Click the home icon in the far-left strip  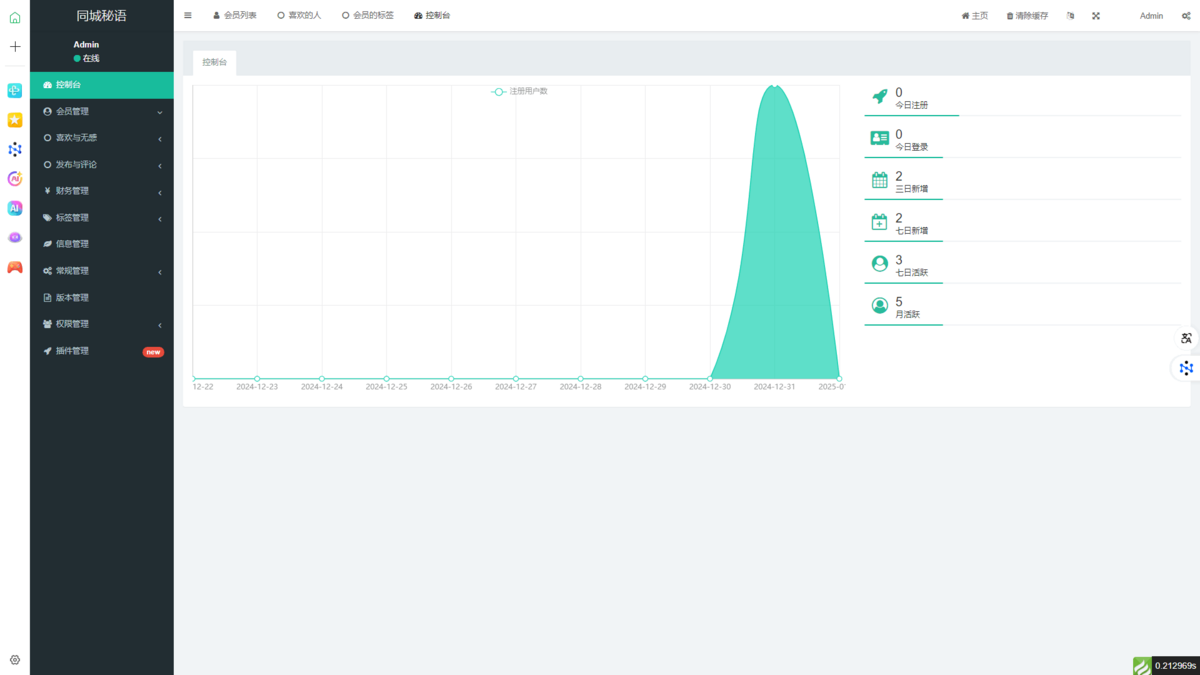[15, 17]
